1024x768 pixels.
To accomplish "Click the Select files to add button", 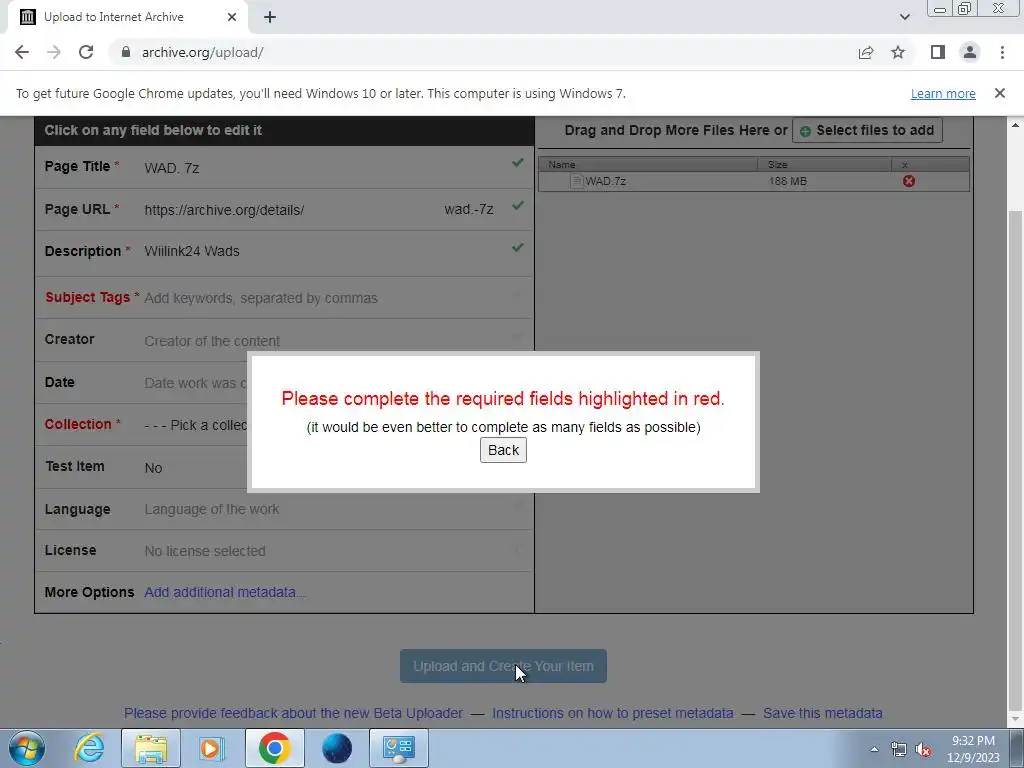I will (867, 131).
